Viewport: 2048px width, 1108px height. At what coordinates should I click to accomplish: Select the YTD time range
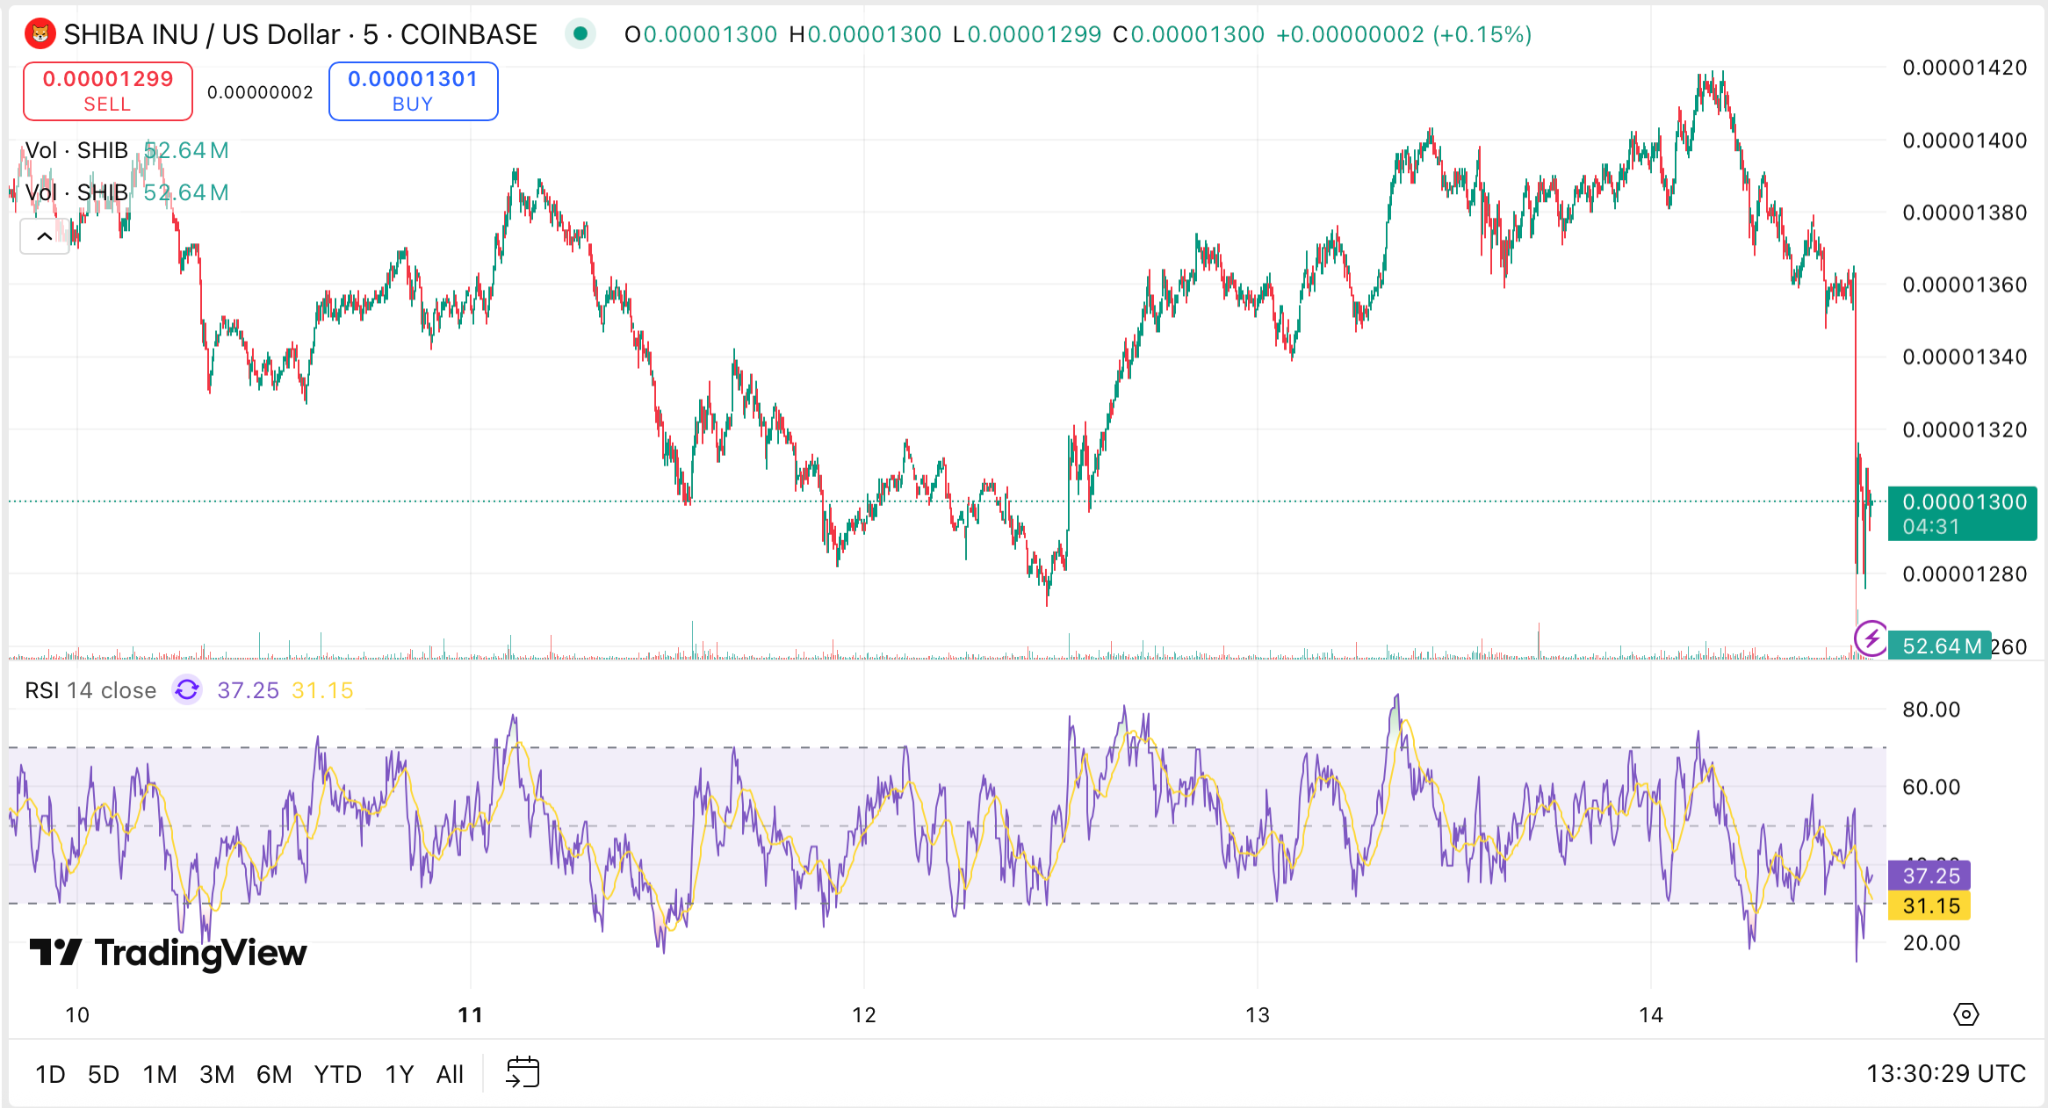pos(338,1074)
